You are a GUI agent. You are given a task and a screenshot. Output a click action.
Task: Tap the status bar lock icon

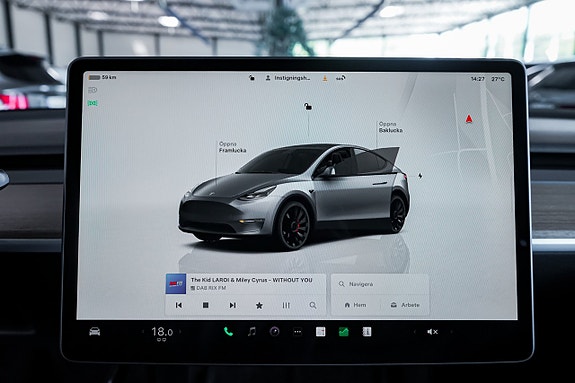click(x=252, y=78)
